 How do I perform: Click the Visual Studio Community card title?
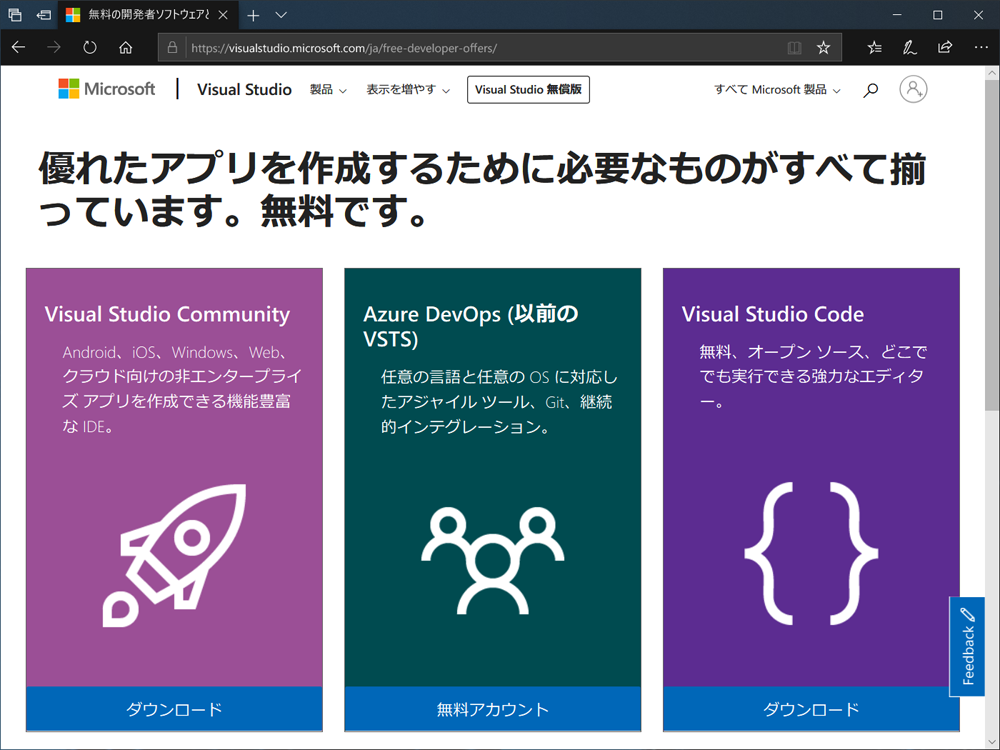(x=167, y=314)
